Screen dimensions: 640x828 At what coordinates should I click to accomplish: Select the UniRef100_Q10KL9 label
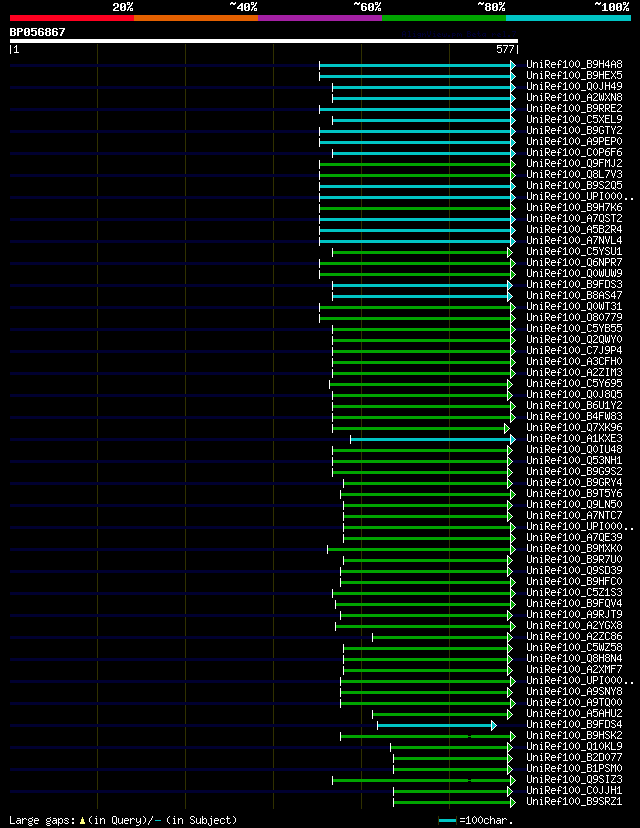point(574,746)
